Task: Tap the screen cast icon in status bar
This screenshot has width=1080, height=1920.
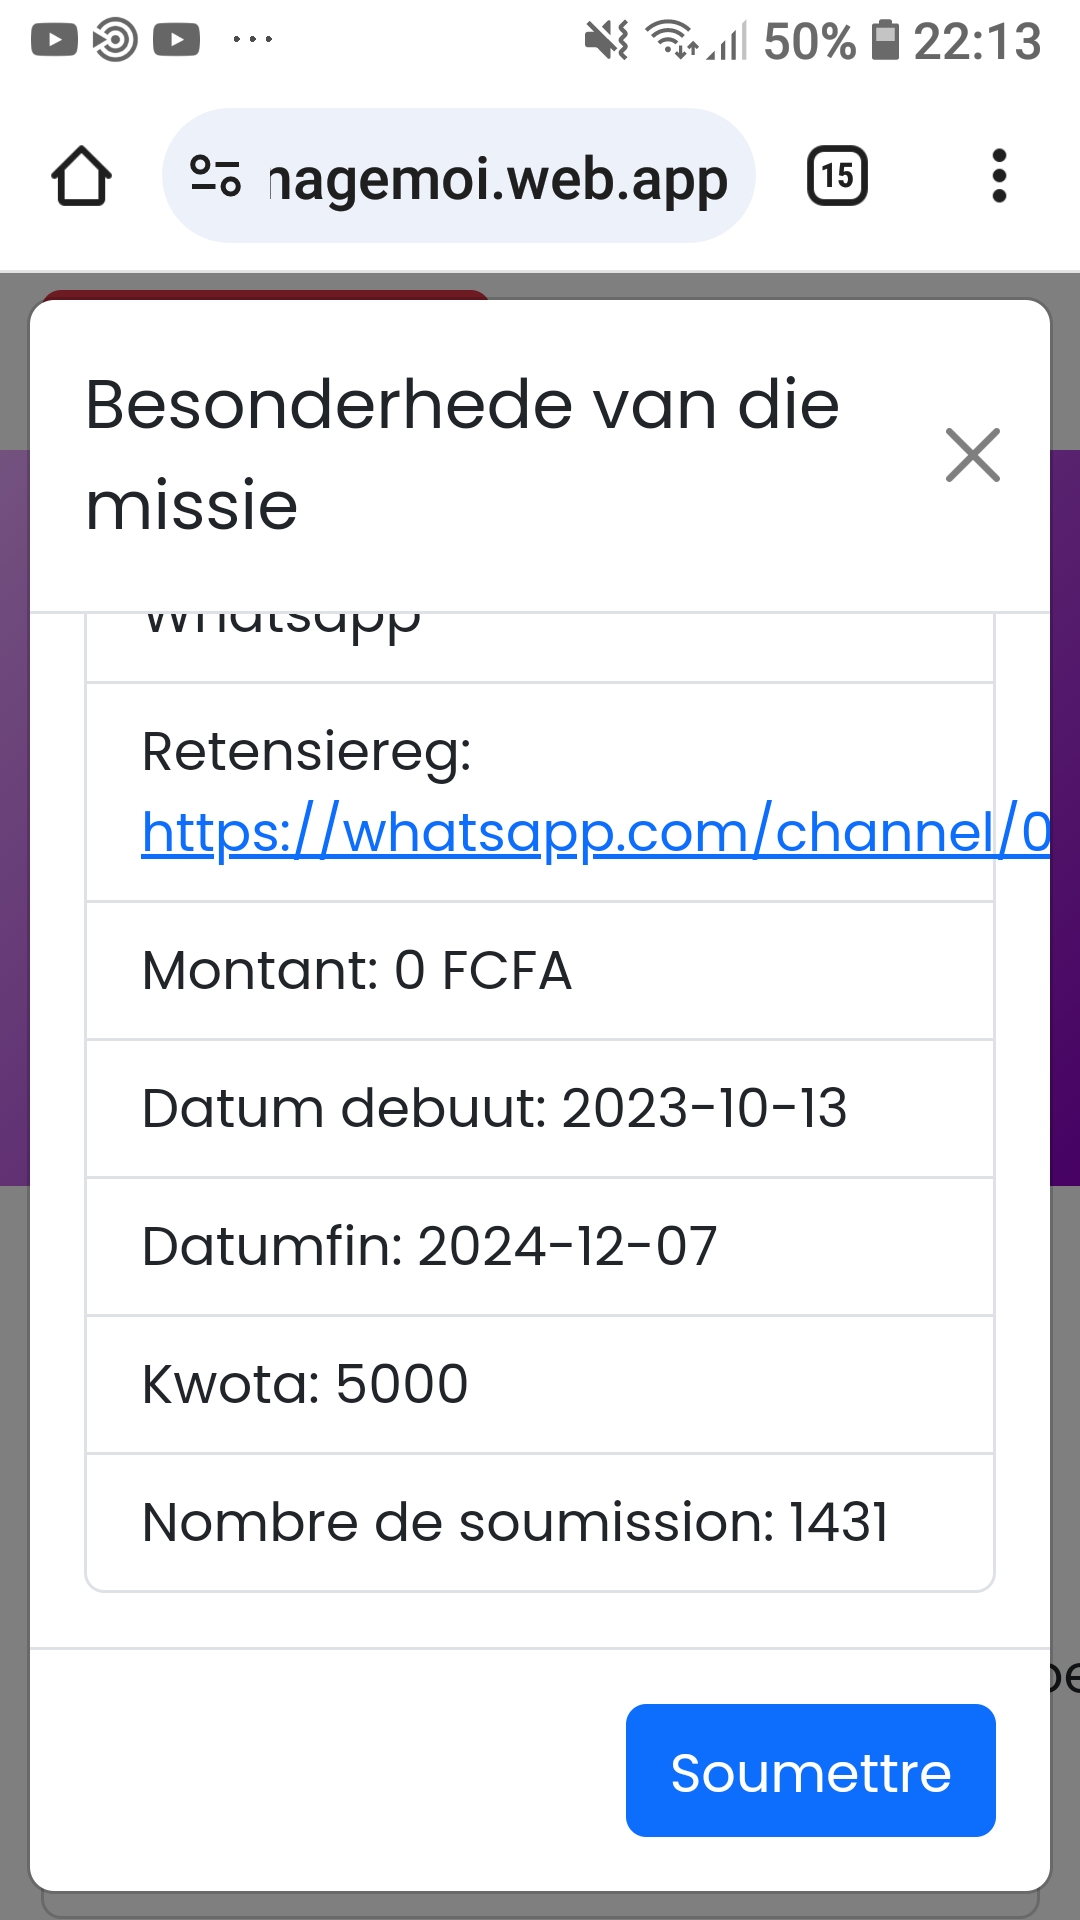Action: (x=115, y=40)
